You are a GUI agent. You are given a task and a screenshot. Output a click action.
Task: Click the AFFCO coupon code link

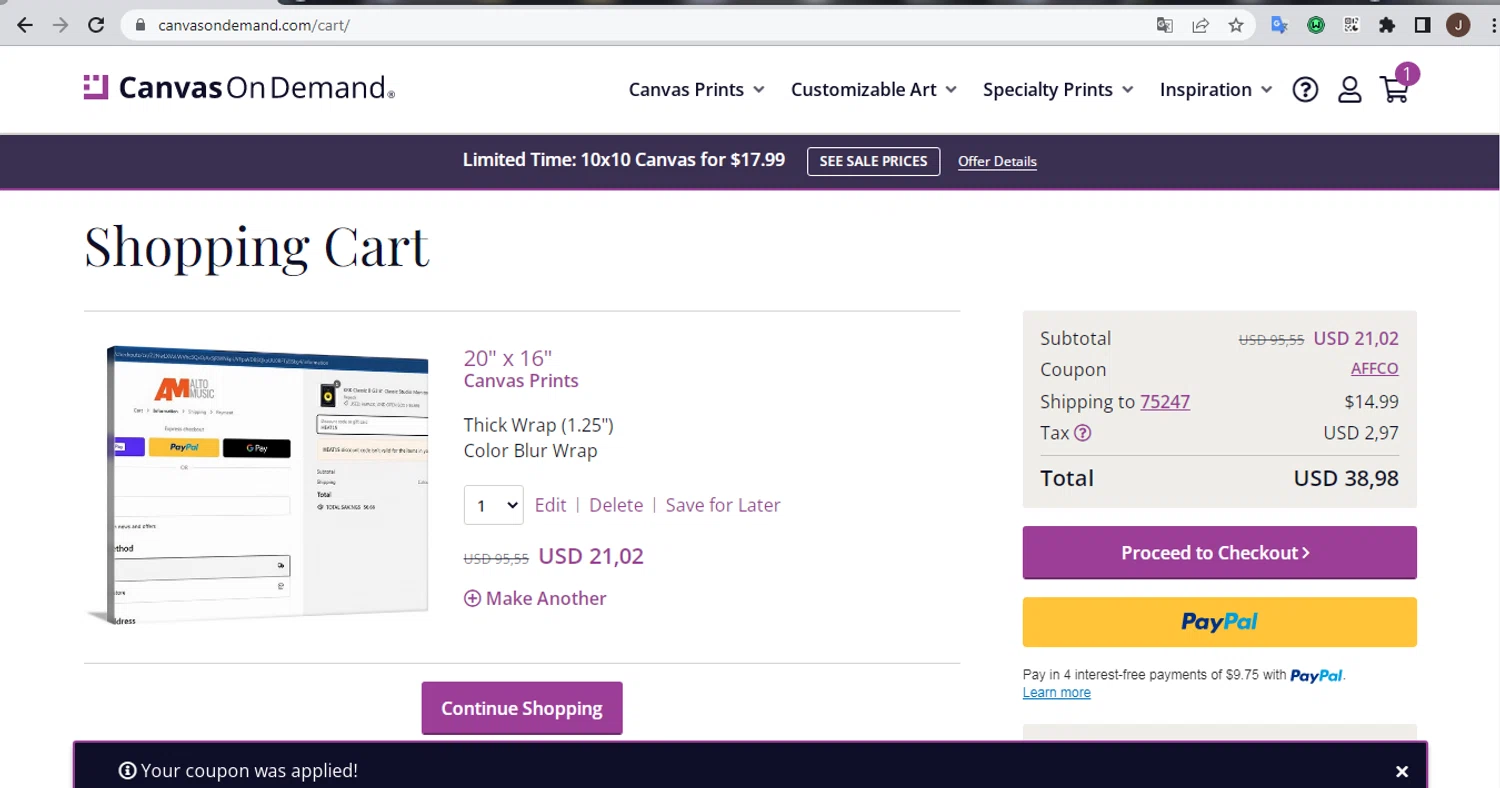coord(1374,369)
